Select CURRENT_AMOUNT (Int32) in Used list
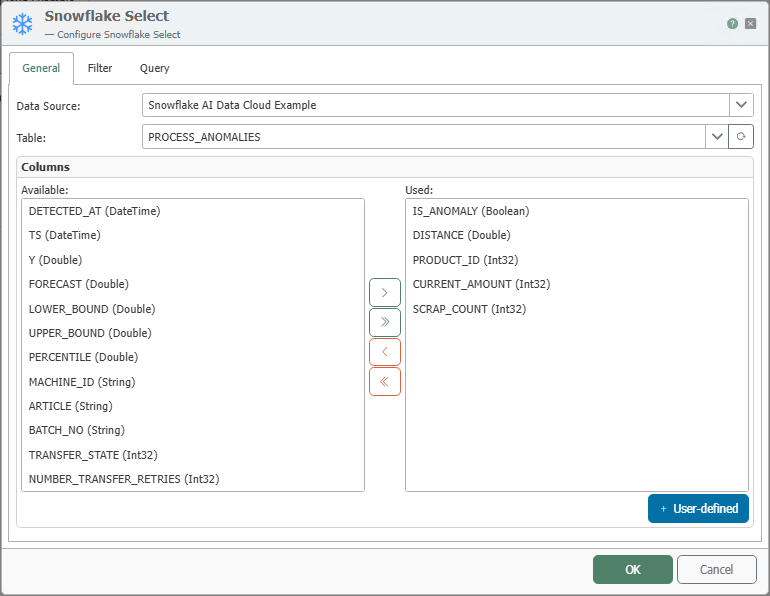The height and width of the screenshot is (596, 770). (x=577, y=284)
